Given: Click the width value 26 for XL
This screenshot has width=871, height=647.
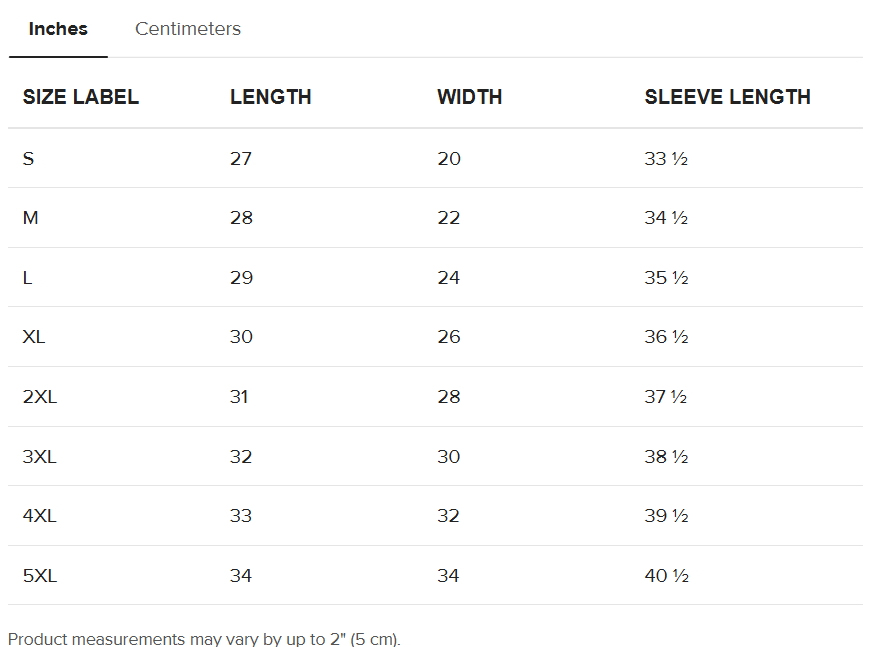Looking at the screenshot, I should pos(449,337).
